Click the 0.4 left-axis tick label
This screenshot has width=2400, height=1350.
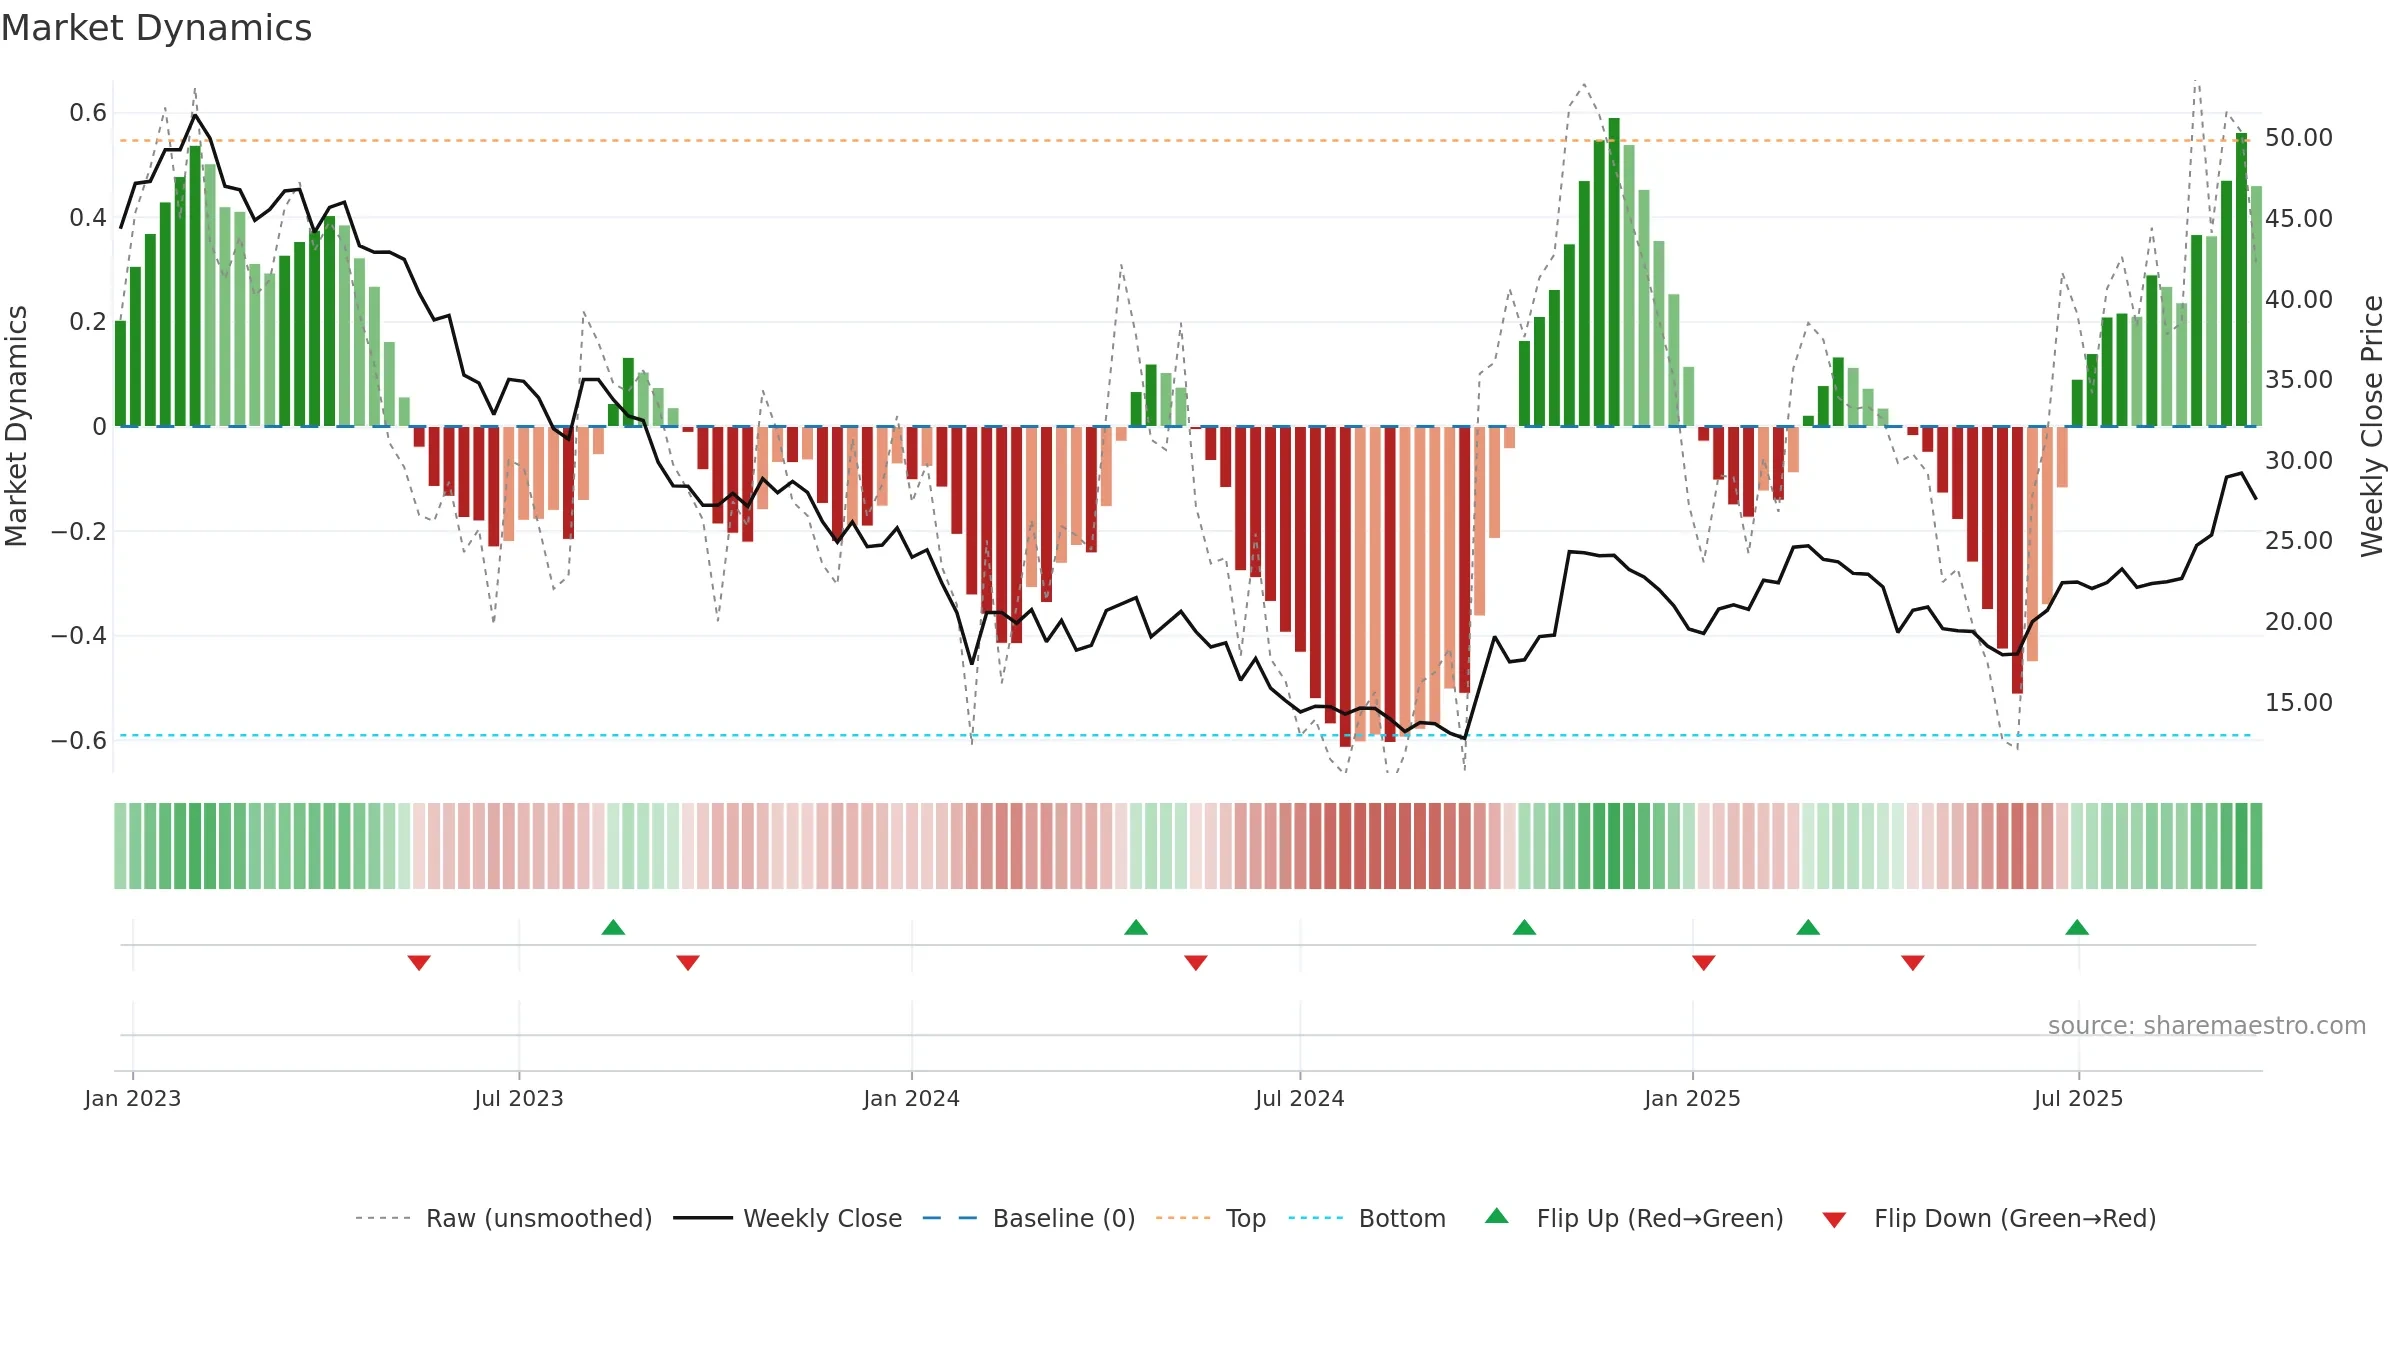(x=88, y=217)
